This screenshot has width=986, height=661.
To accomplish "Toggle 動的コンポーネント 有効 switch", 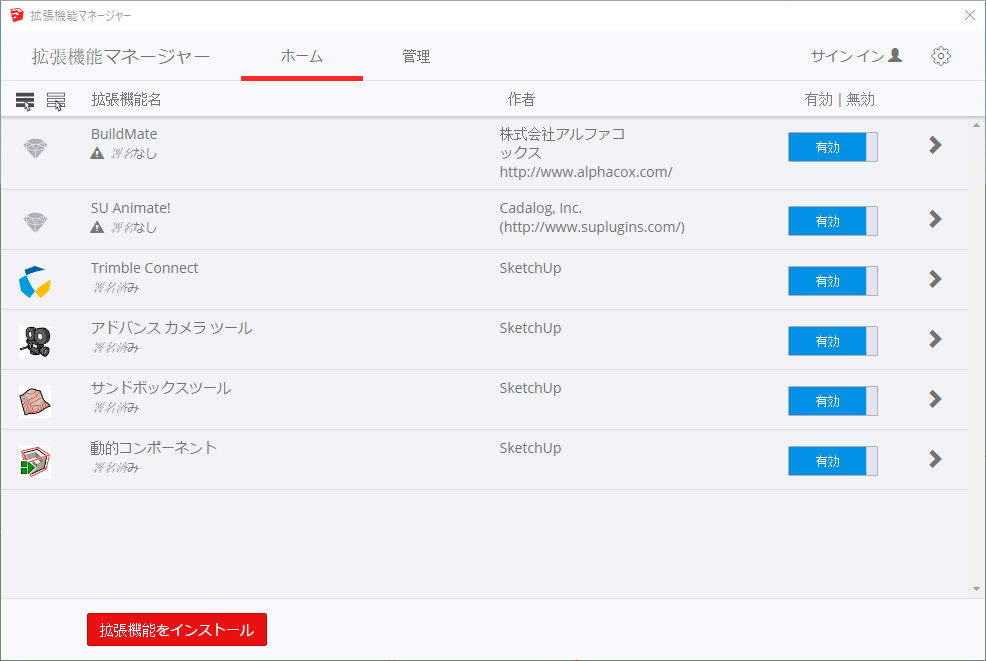I will (833, 461).
